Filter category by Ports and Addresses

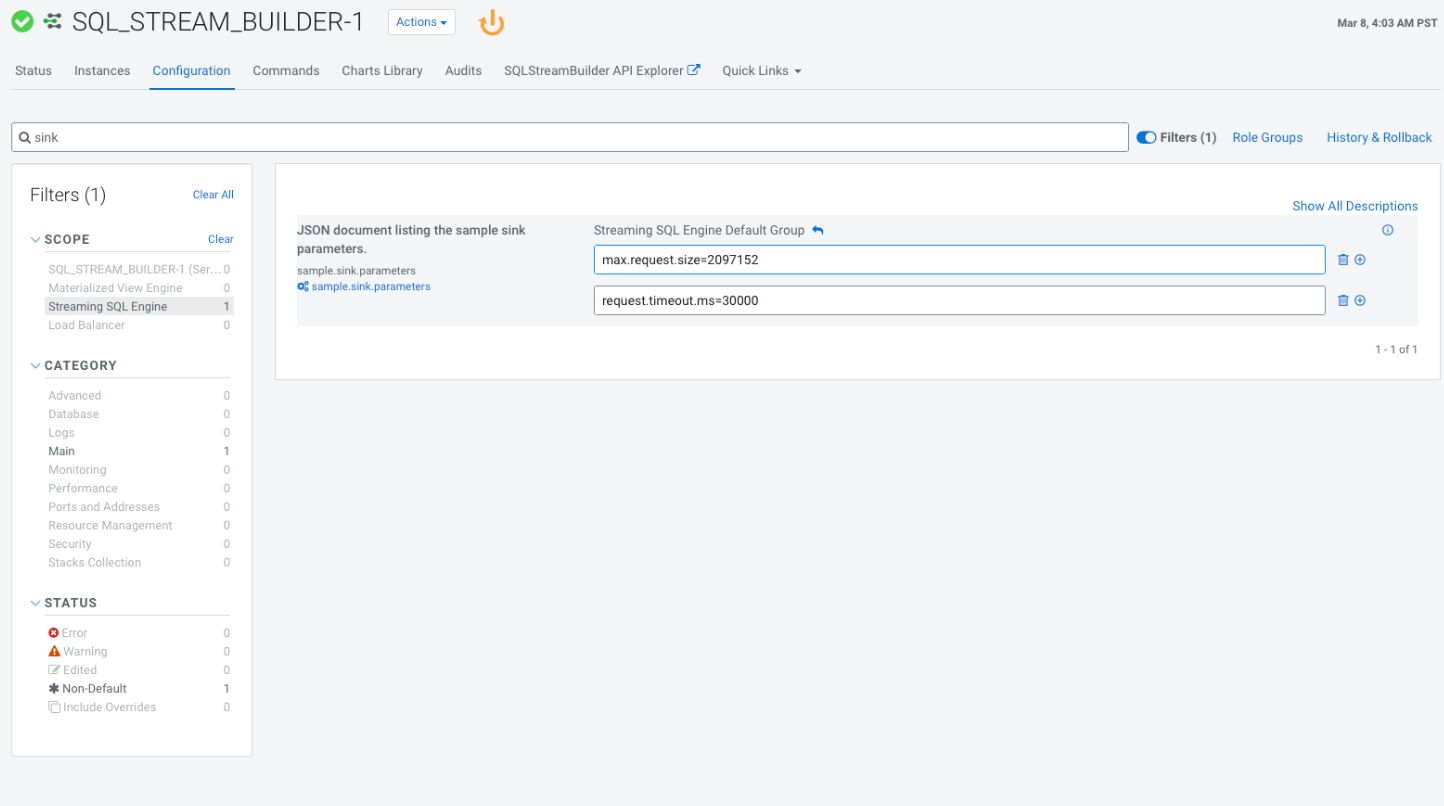click(139, 507)
